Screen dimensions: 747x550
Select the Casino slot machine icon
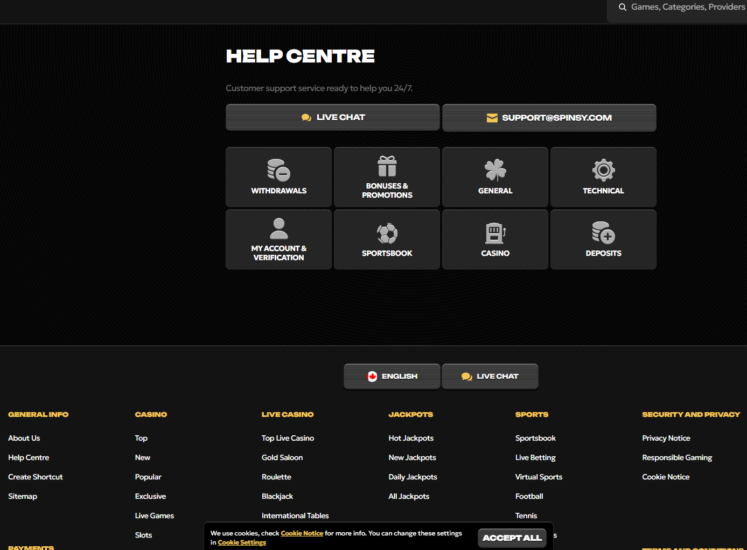[x=495, y=233]
